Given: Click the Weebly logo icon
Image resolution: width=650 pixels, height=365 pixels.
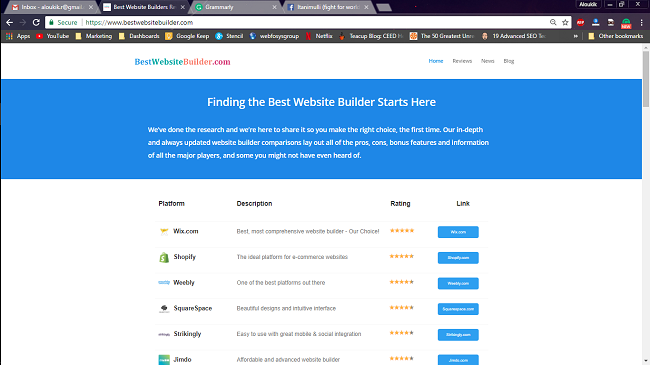Looking at the screenshot, I should click(164, 282).
